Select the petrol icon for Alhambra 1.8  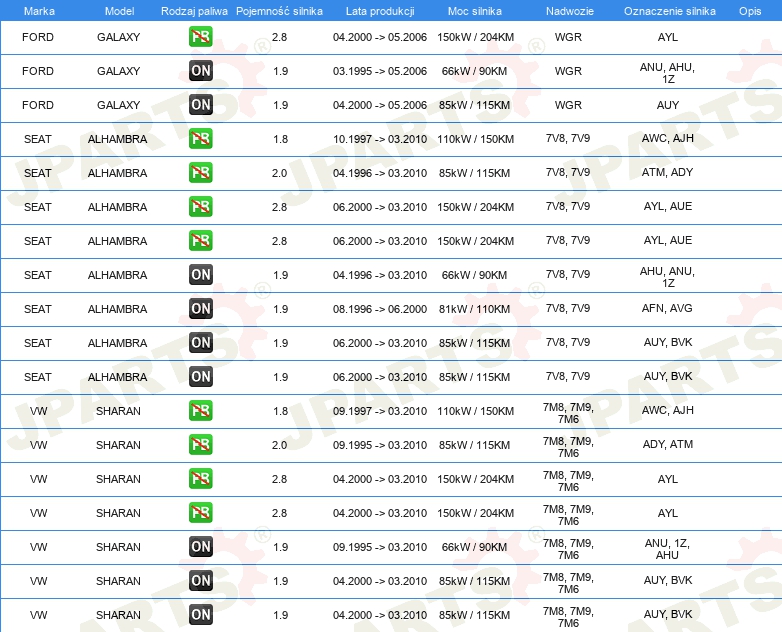coord(200,139)
